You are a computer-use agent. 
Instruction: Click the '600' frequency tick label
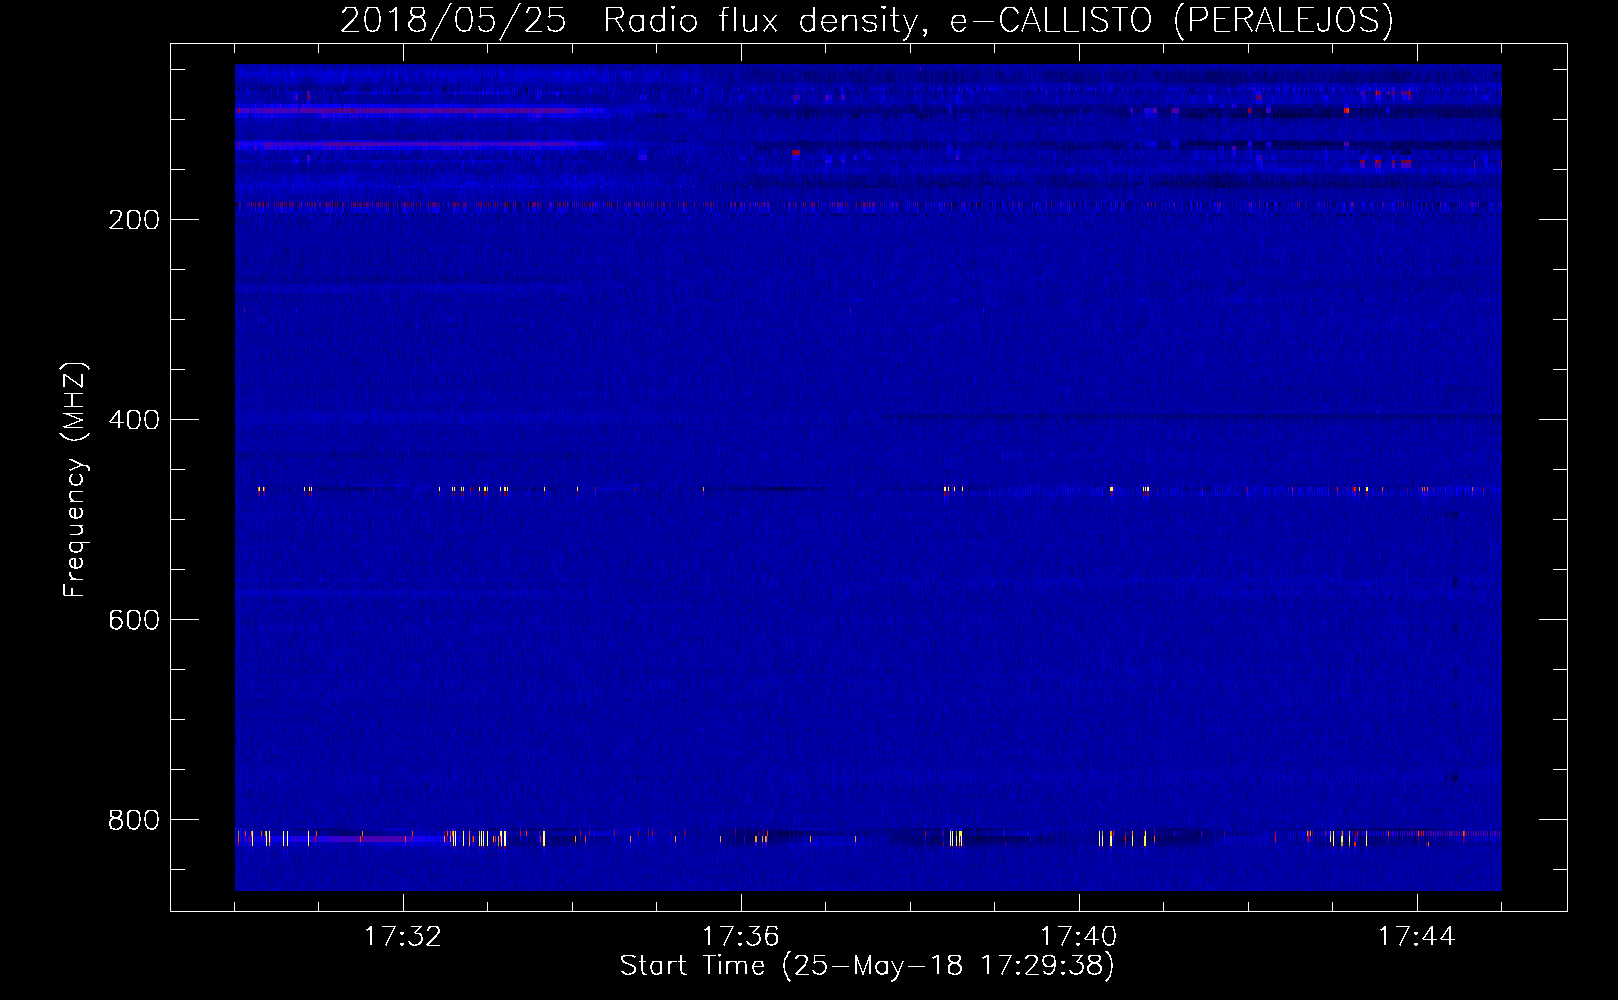134,620
